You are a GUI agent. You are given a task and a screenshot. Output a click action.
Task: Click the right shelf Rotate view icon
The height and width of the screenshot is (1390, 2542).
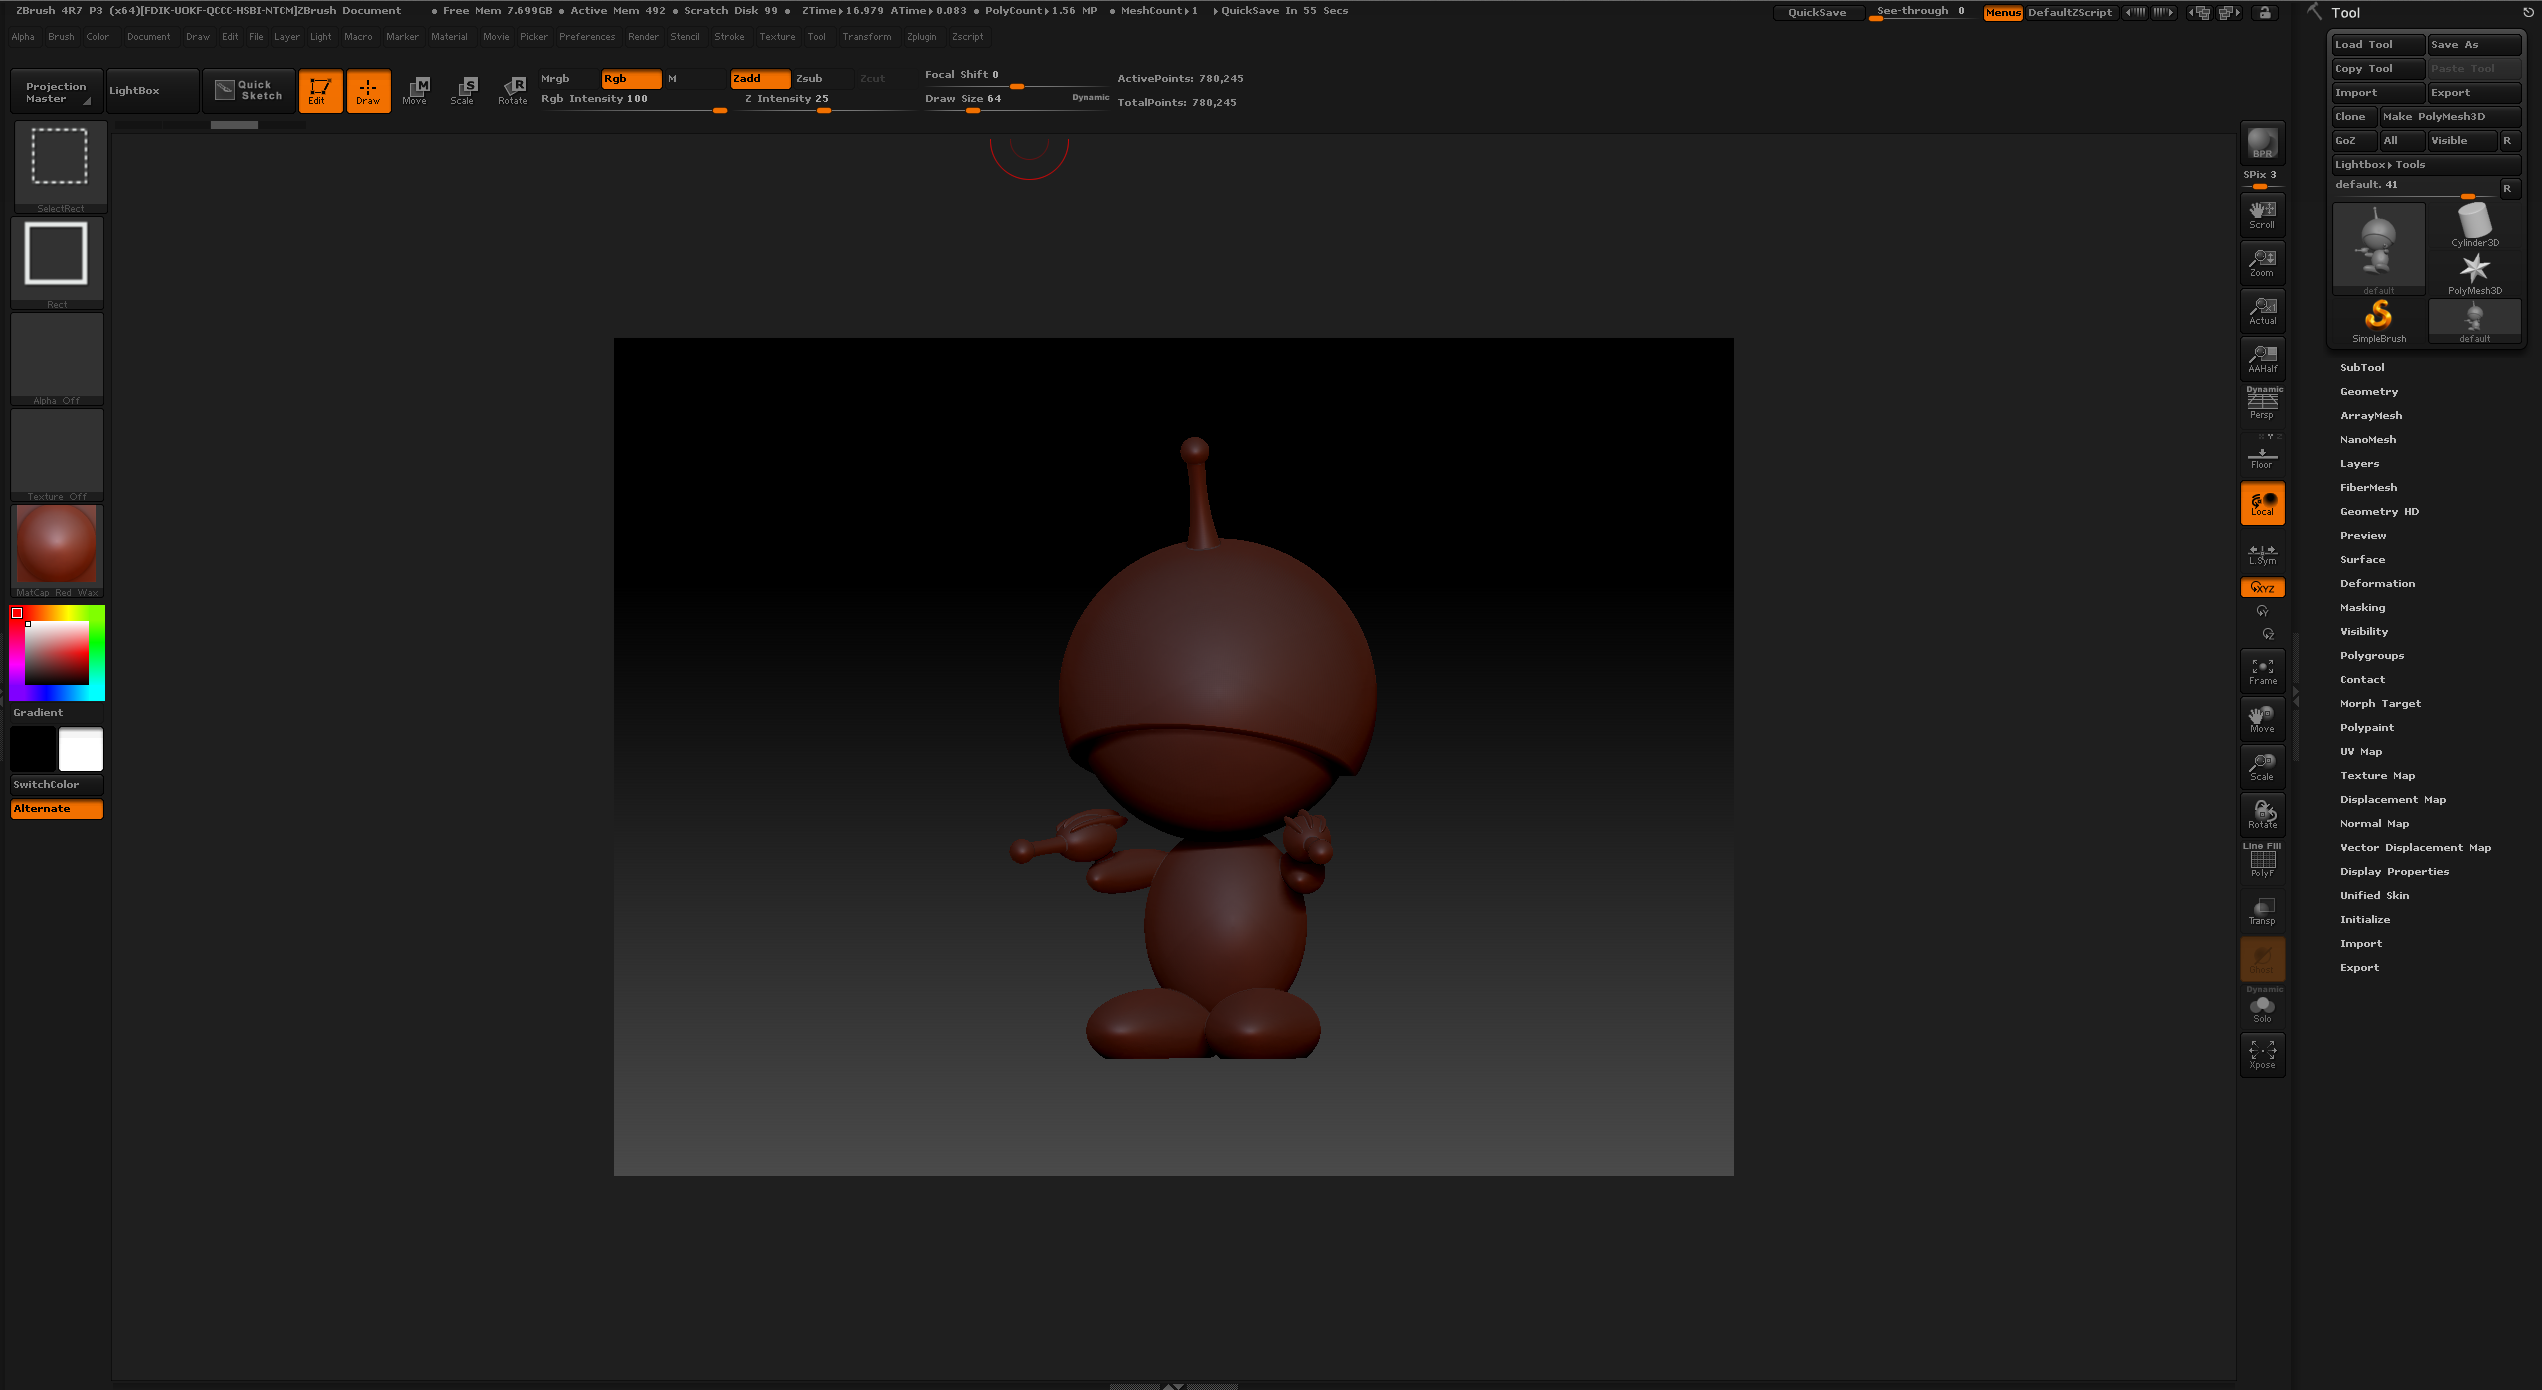pos(2262,815)
